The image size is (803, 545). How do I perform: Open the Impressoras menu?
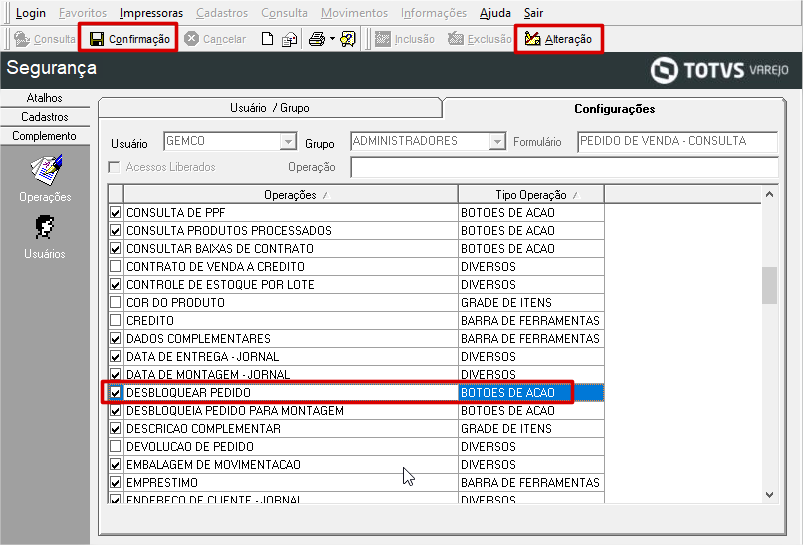coord(151,13)
